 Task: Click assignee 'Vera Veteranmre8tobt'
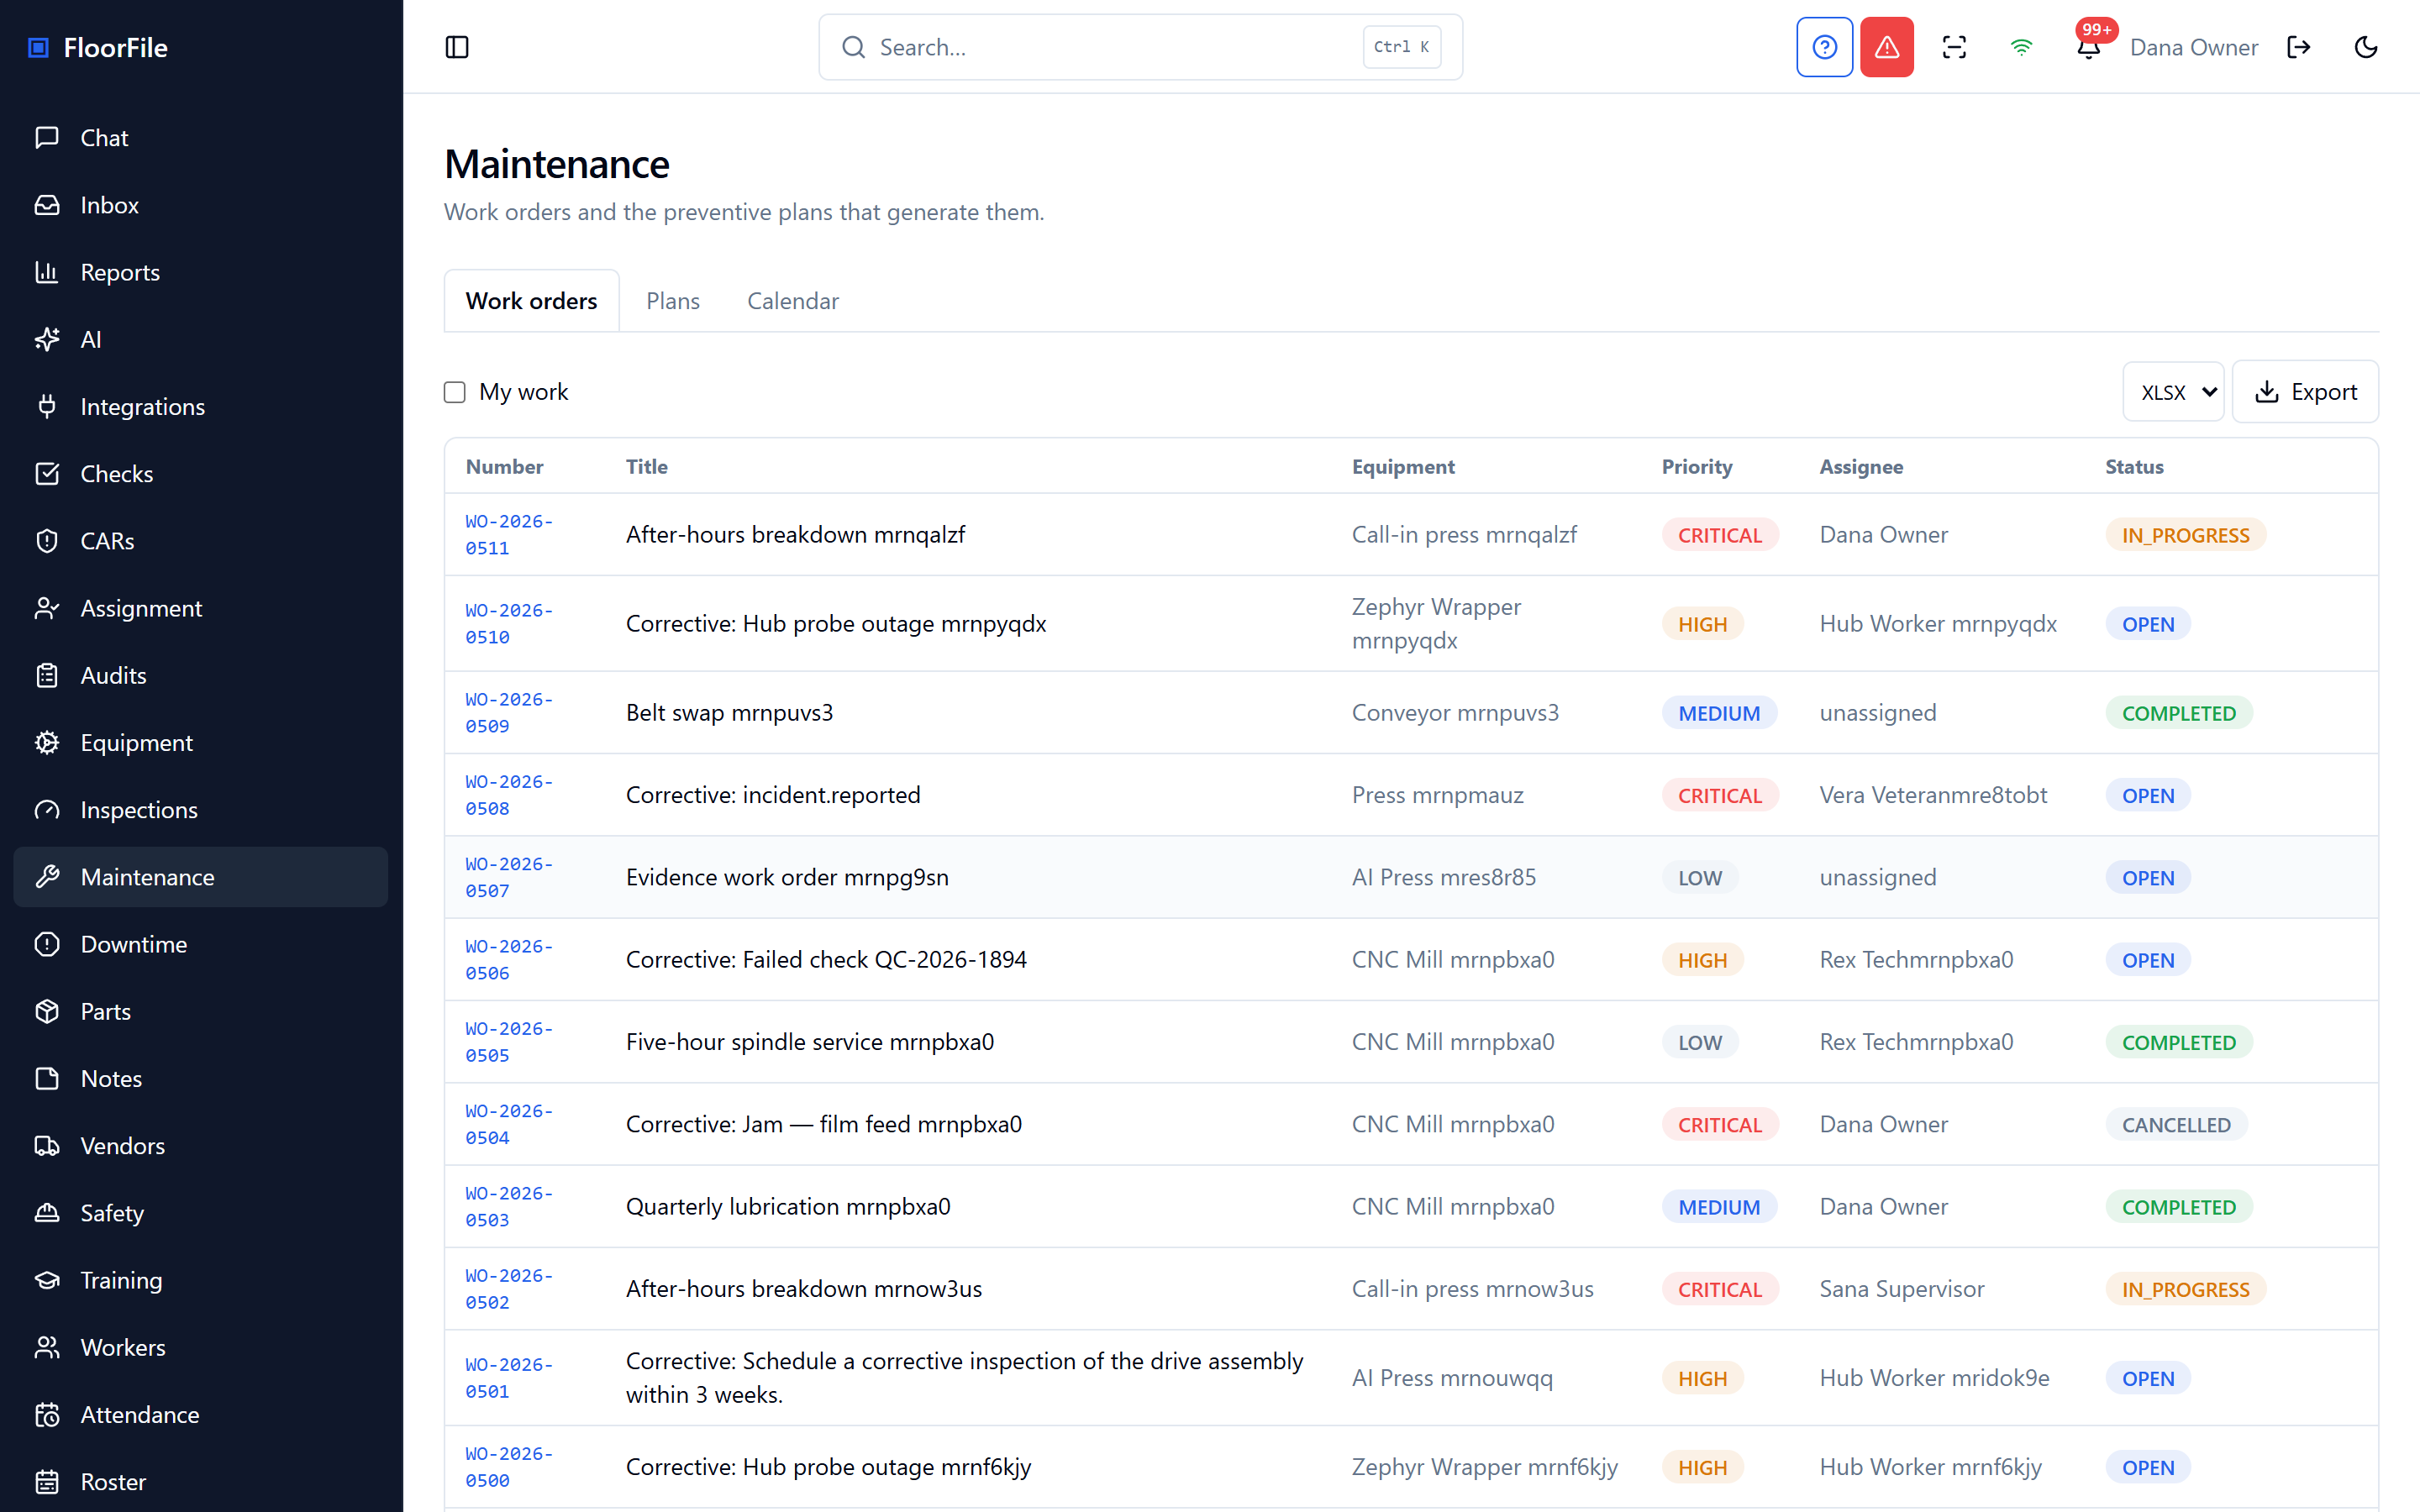point(1933,795)
